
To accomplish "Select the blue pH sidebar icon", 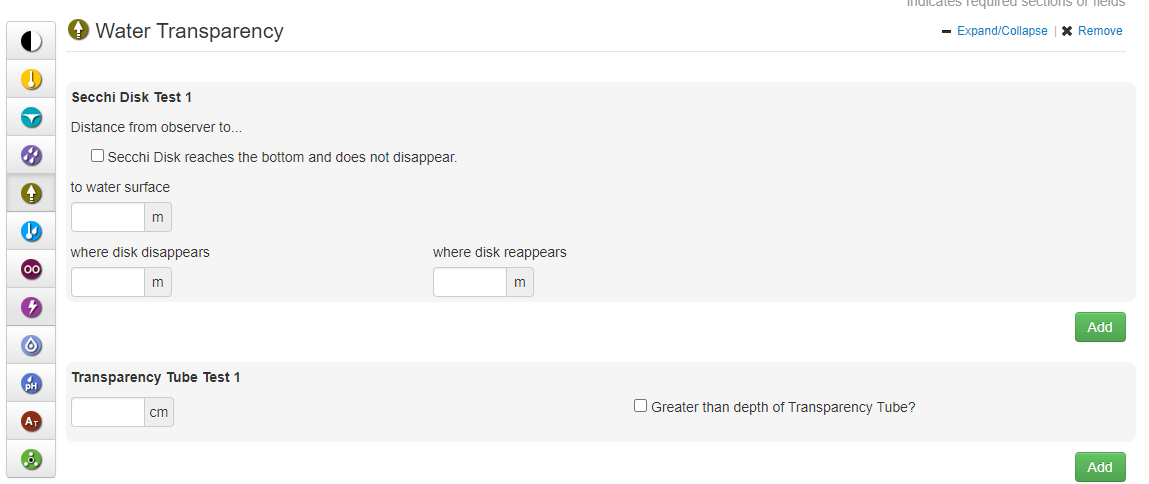I will [31, 383].
